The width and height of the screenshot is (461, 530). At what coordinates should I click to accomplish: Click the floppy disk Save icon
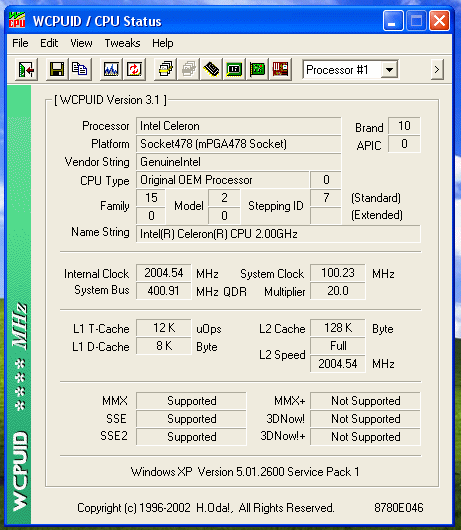pos(57,70)
